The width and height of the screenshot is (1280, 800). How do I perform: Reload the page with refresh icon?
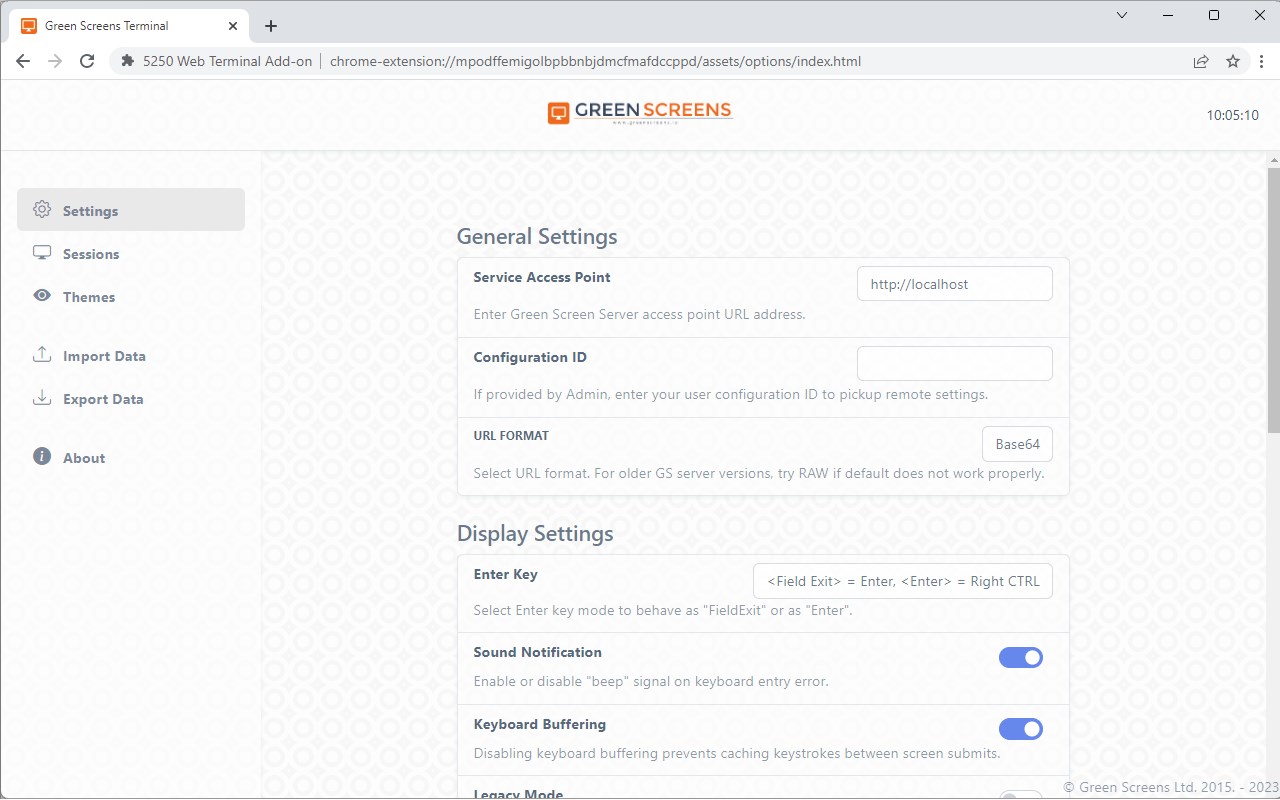pos(87,61)
